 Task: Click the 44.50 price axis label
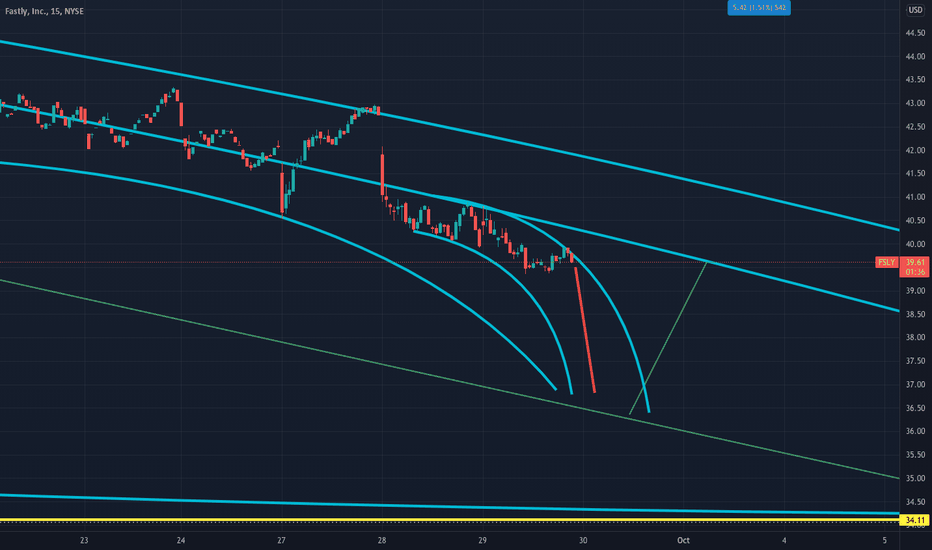pos(915,33)
